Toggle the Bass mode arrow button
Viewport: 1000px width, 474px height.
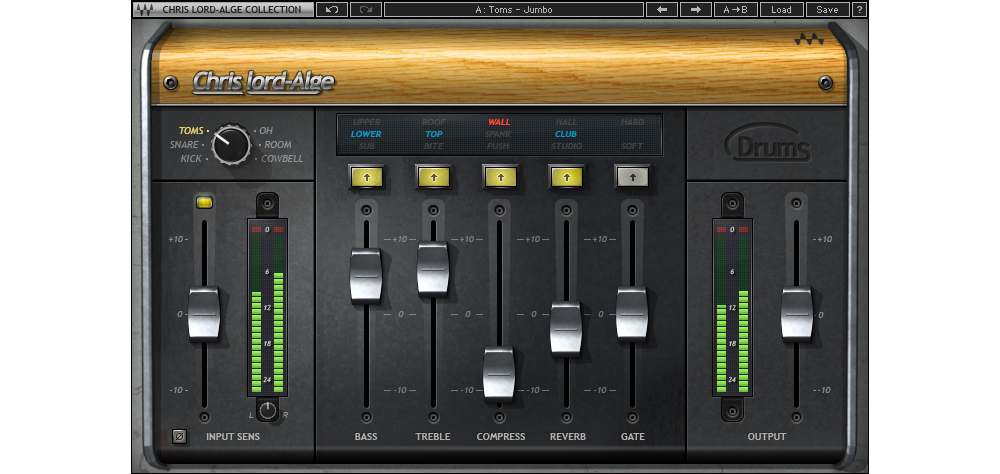(x=366, y=177)
